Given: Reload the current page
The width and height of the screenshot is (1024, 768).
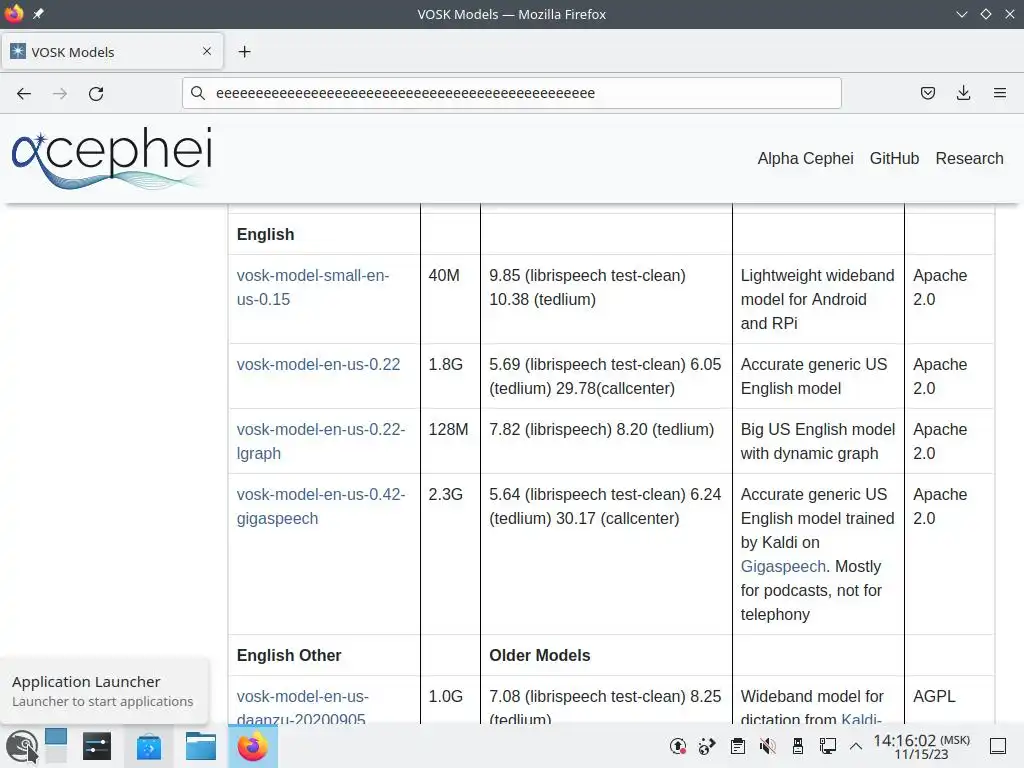Looking at the screenshot, I should (96, 93).
